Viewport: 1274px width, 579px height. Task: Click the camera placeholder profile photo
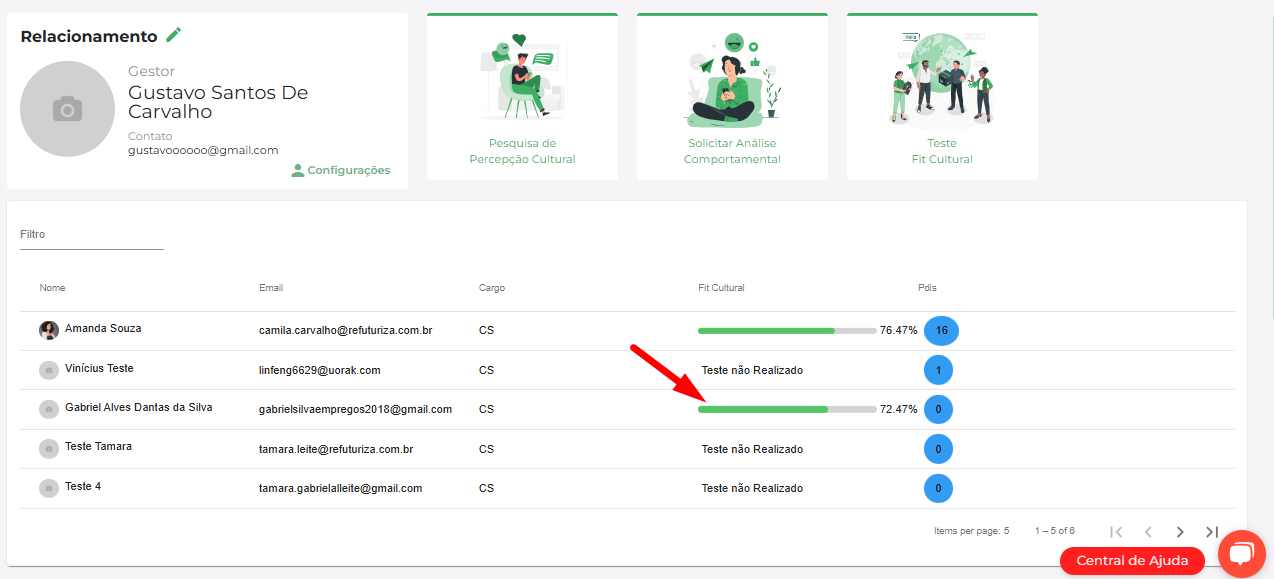pos(68,109)
